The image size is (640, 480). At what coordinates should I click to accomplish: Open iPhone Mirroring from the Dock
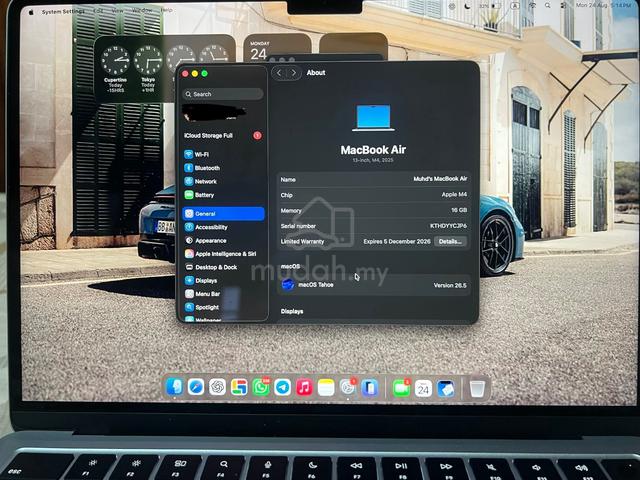(369, 387)
